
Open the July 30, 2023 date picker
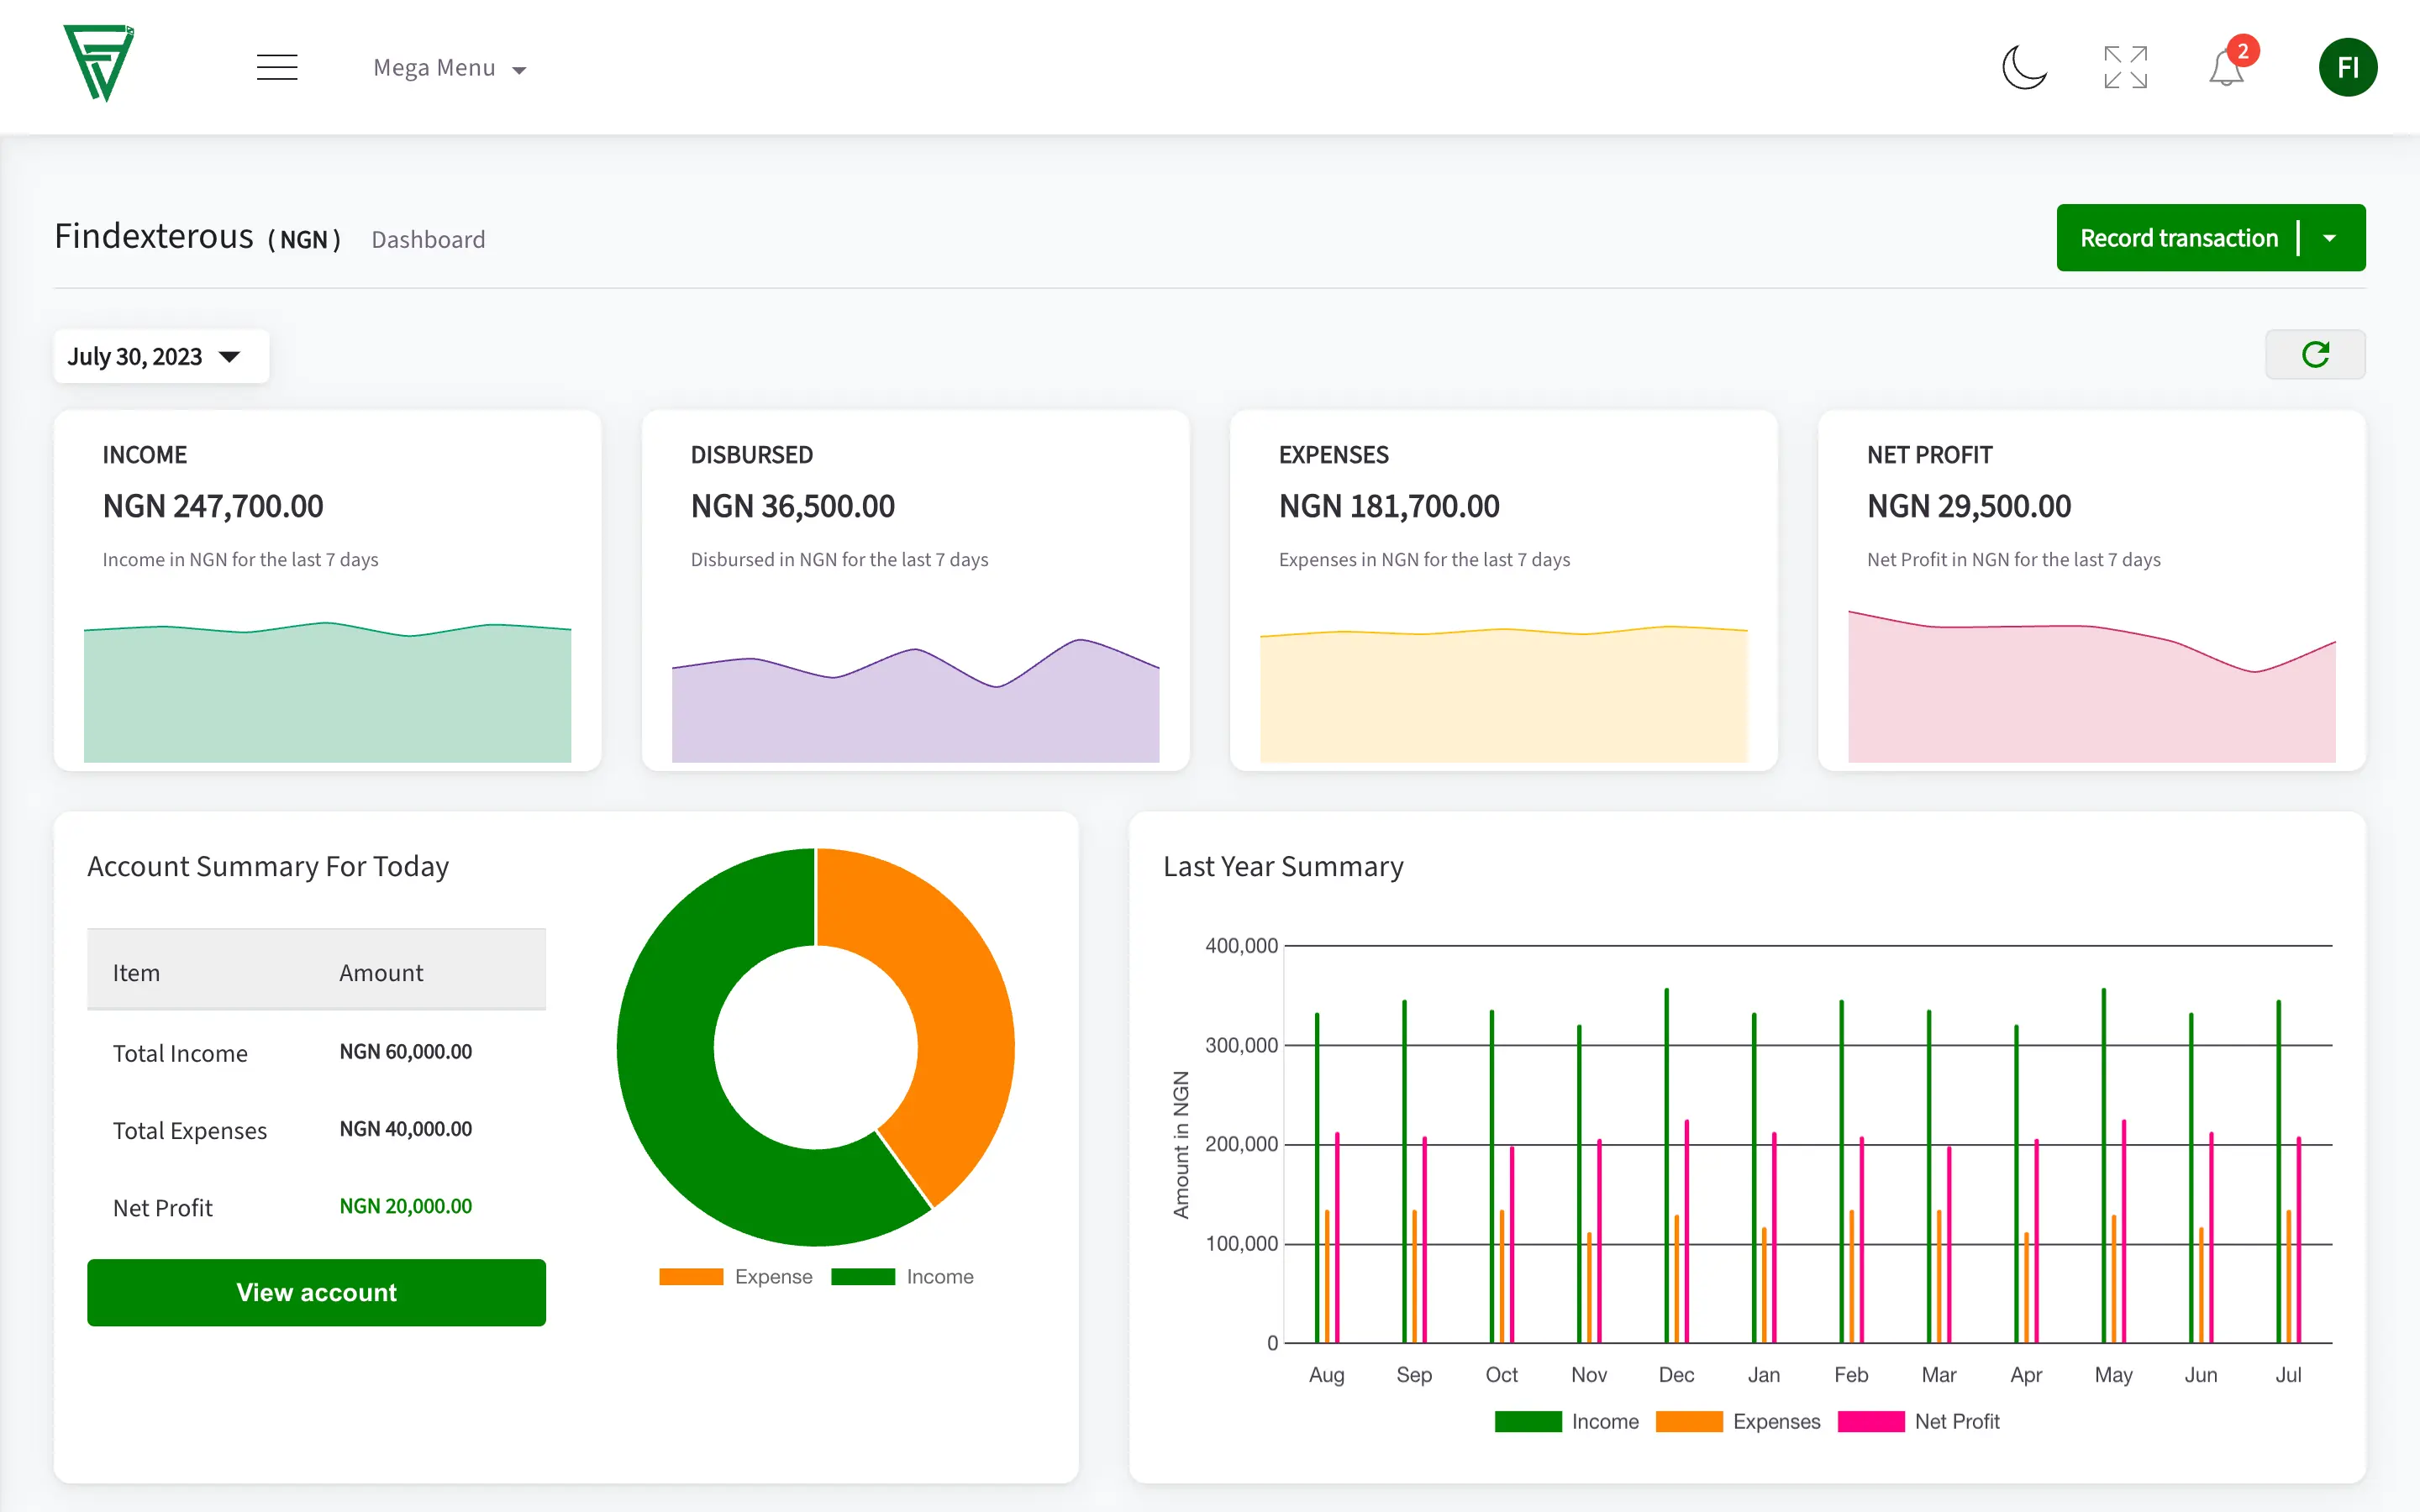[x=161, y=356]
